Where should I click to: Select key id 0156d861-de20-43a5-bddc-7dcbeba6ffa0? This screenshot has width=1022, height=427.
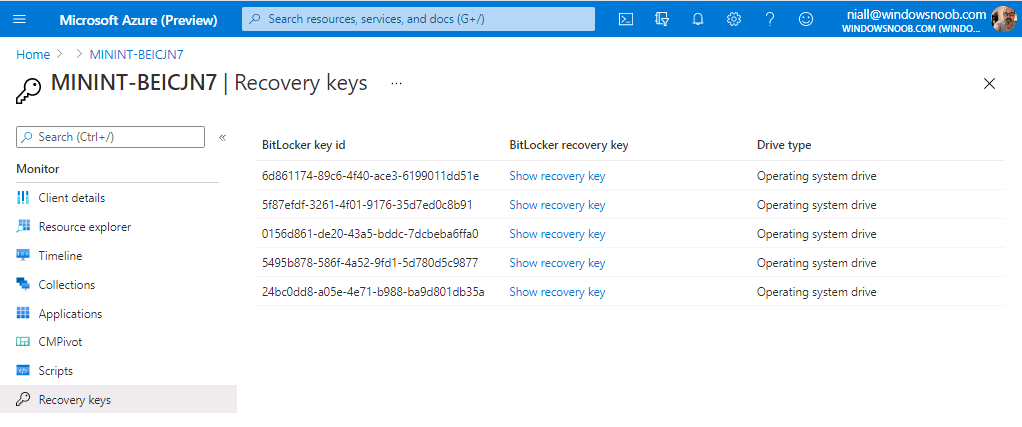(370, 233)
